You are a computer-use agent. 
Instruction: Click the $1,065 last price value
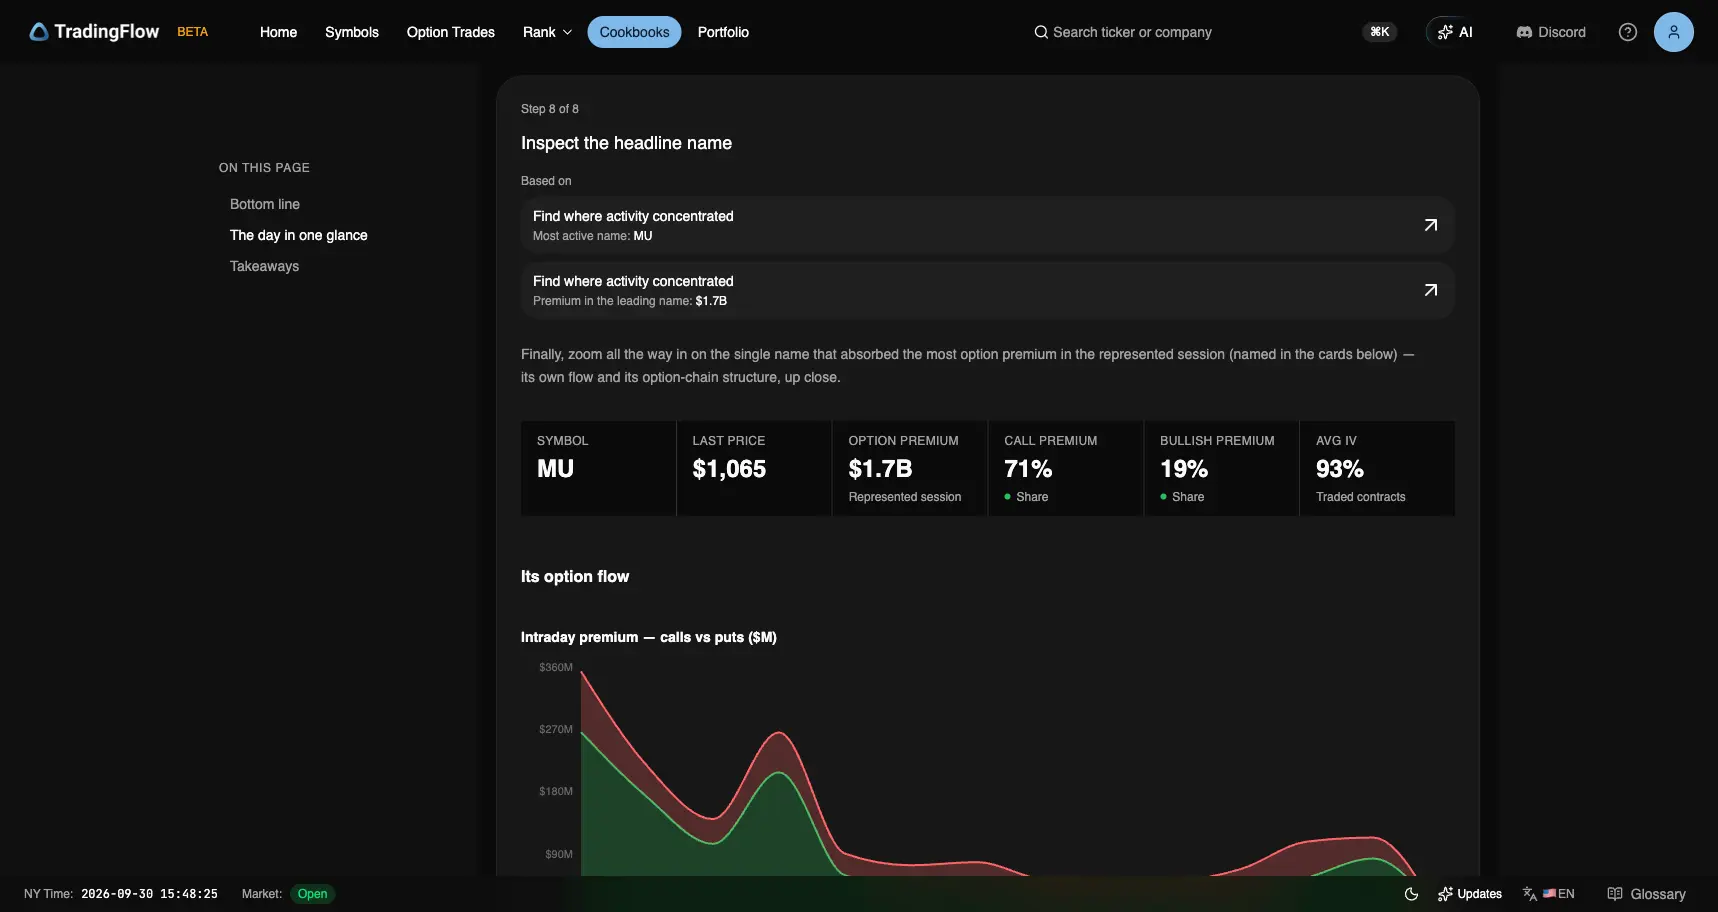point(729,469)
